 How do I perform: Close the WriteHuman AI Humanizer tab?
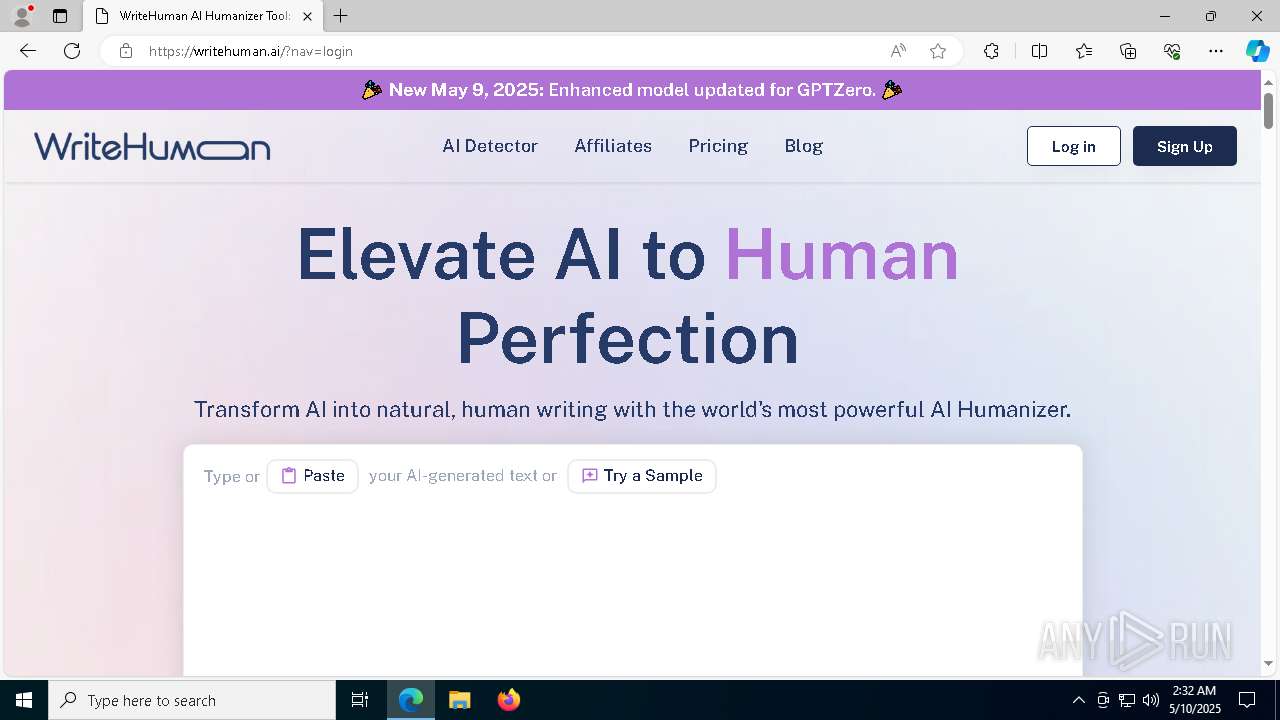[307, 16]
